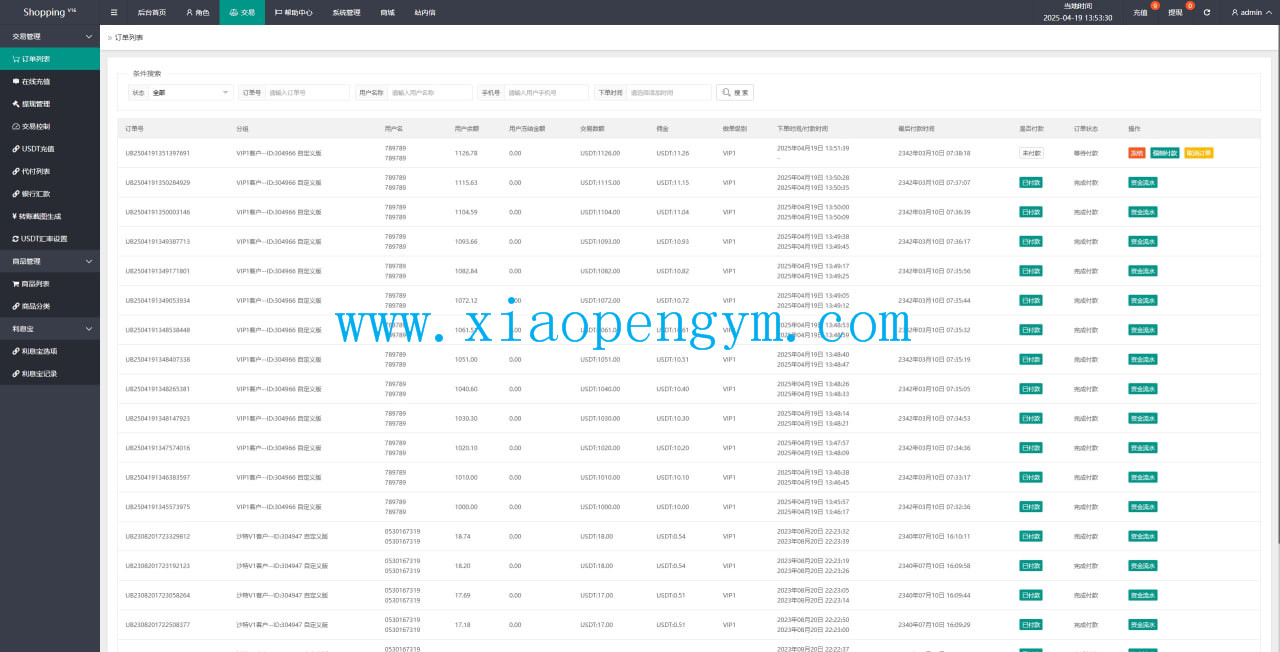This screenshot has width=1280, height=652.
Task: Open 银行汇款 in the sidebar
Action: [x=50, y=194]
